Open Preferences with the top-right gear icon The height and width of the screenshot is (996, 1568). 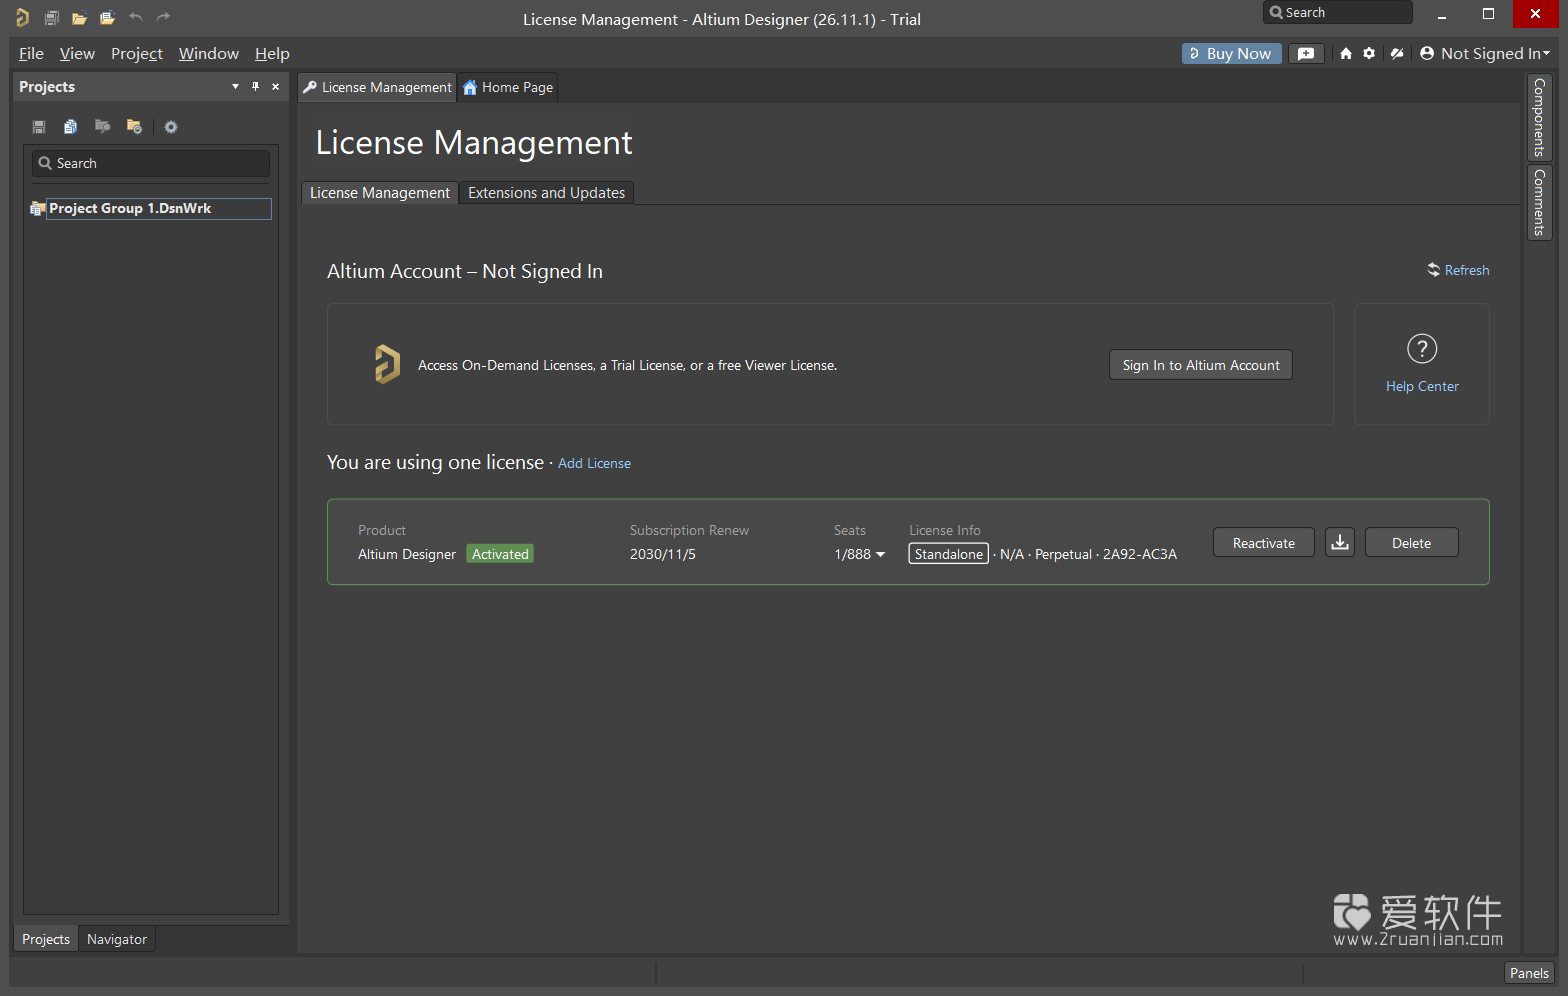pyautogui.click(x=1369, y=54)
